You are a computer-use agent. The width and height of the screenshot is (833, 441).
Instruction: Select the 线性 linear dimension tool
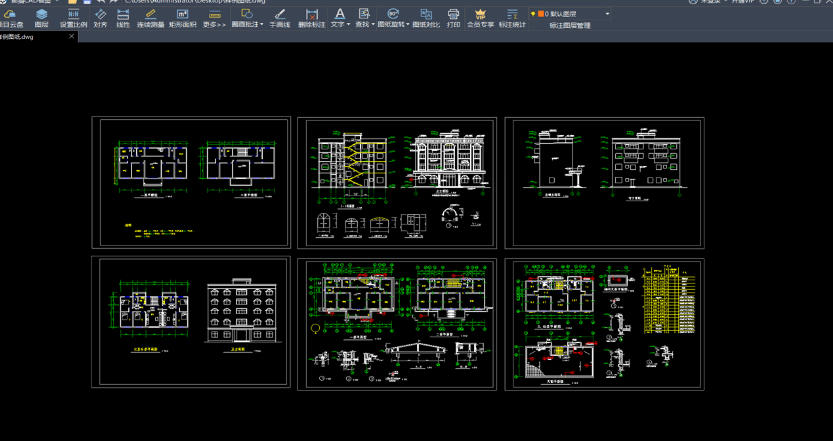tap(123, 17)
